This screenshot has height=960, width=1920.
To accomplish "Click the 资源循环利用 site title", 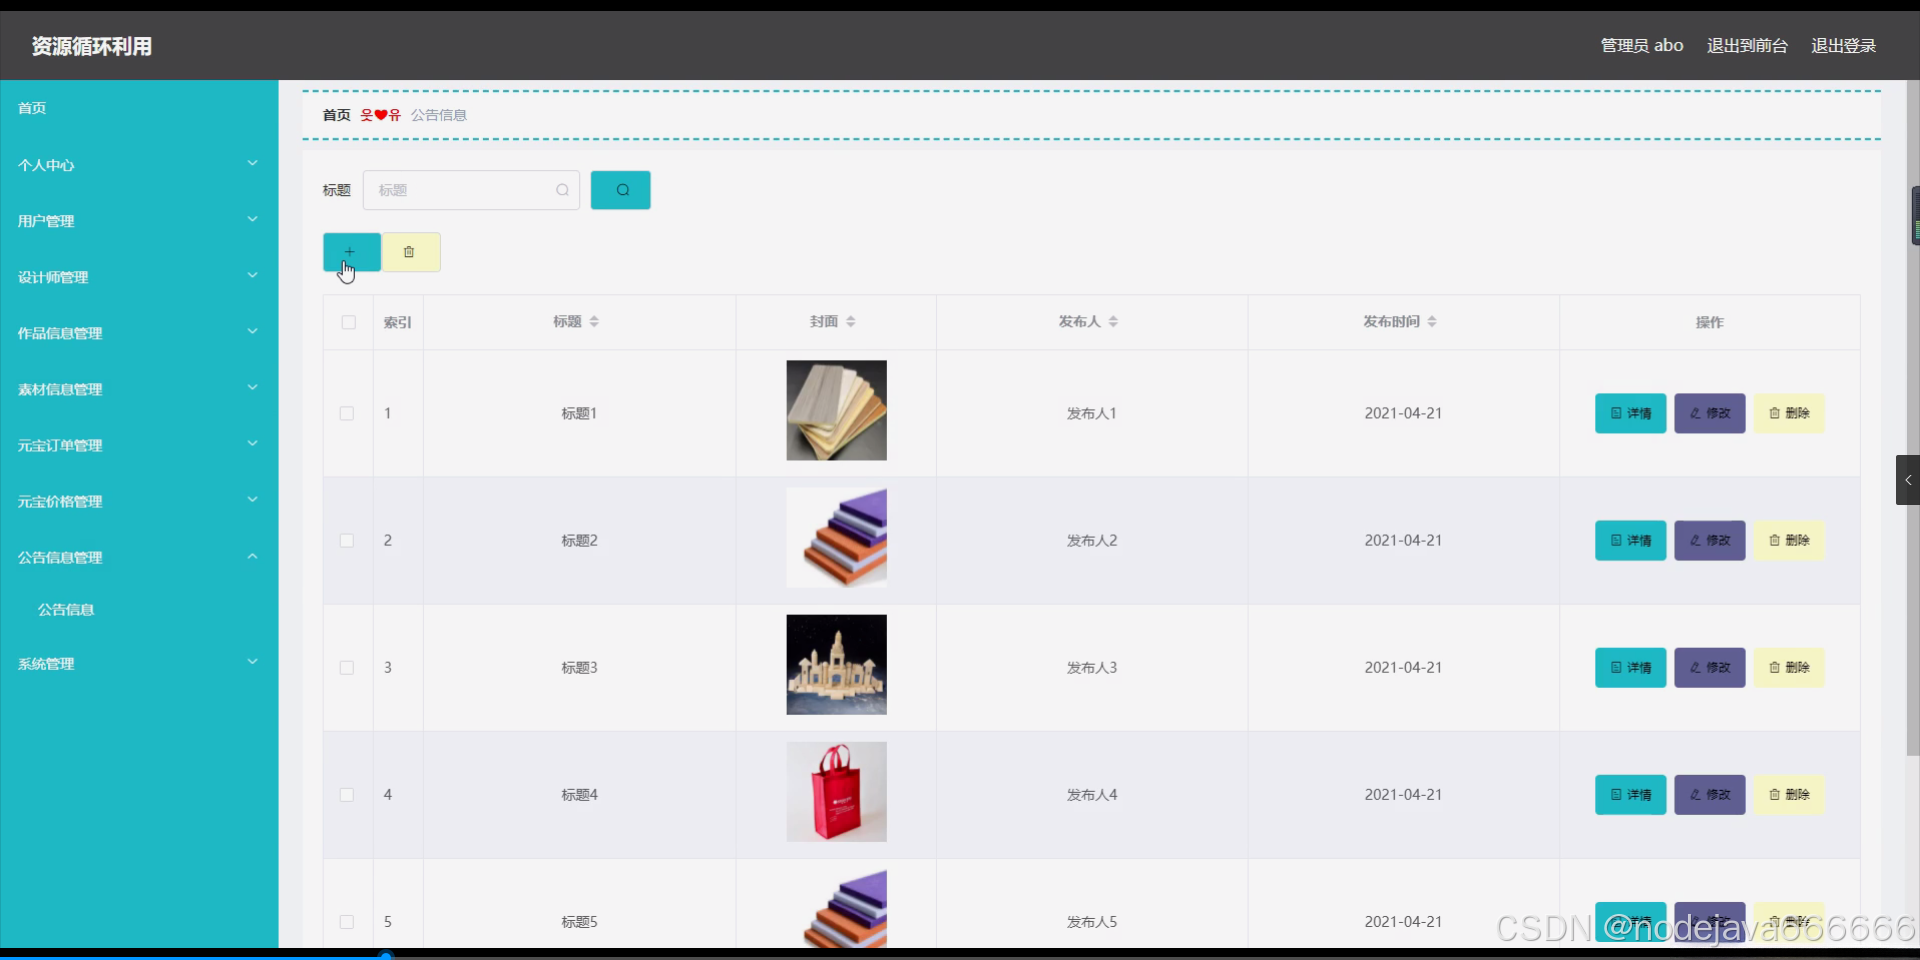I will point(92,46).
